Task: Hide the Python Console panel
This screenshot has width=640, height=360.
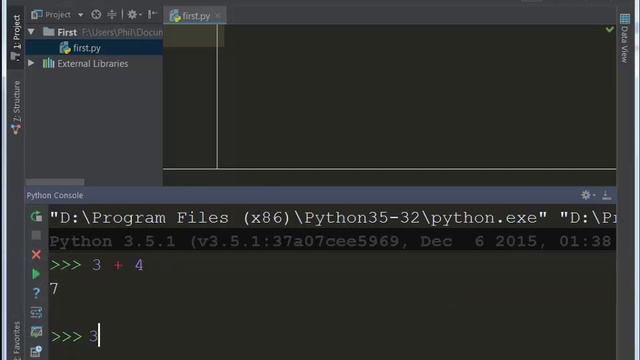Action: pos(607,195)
